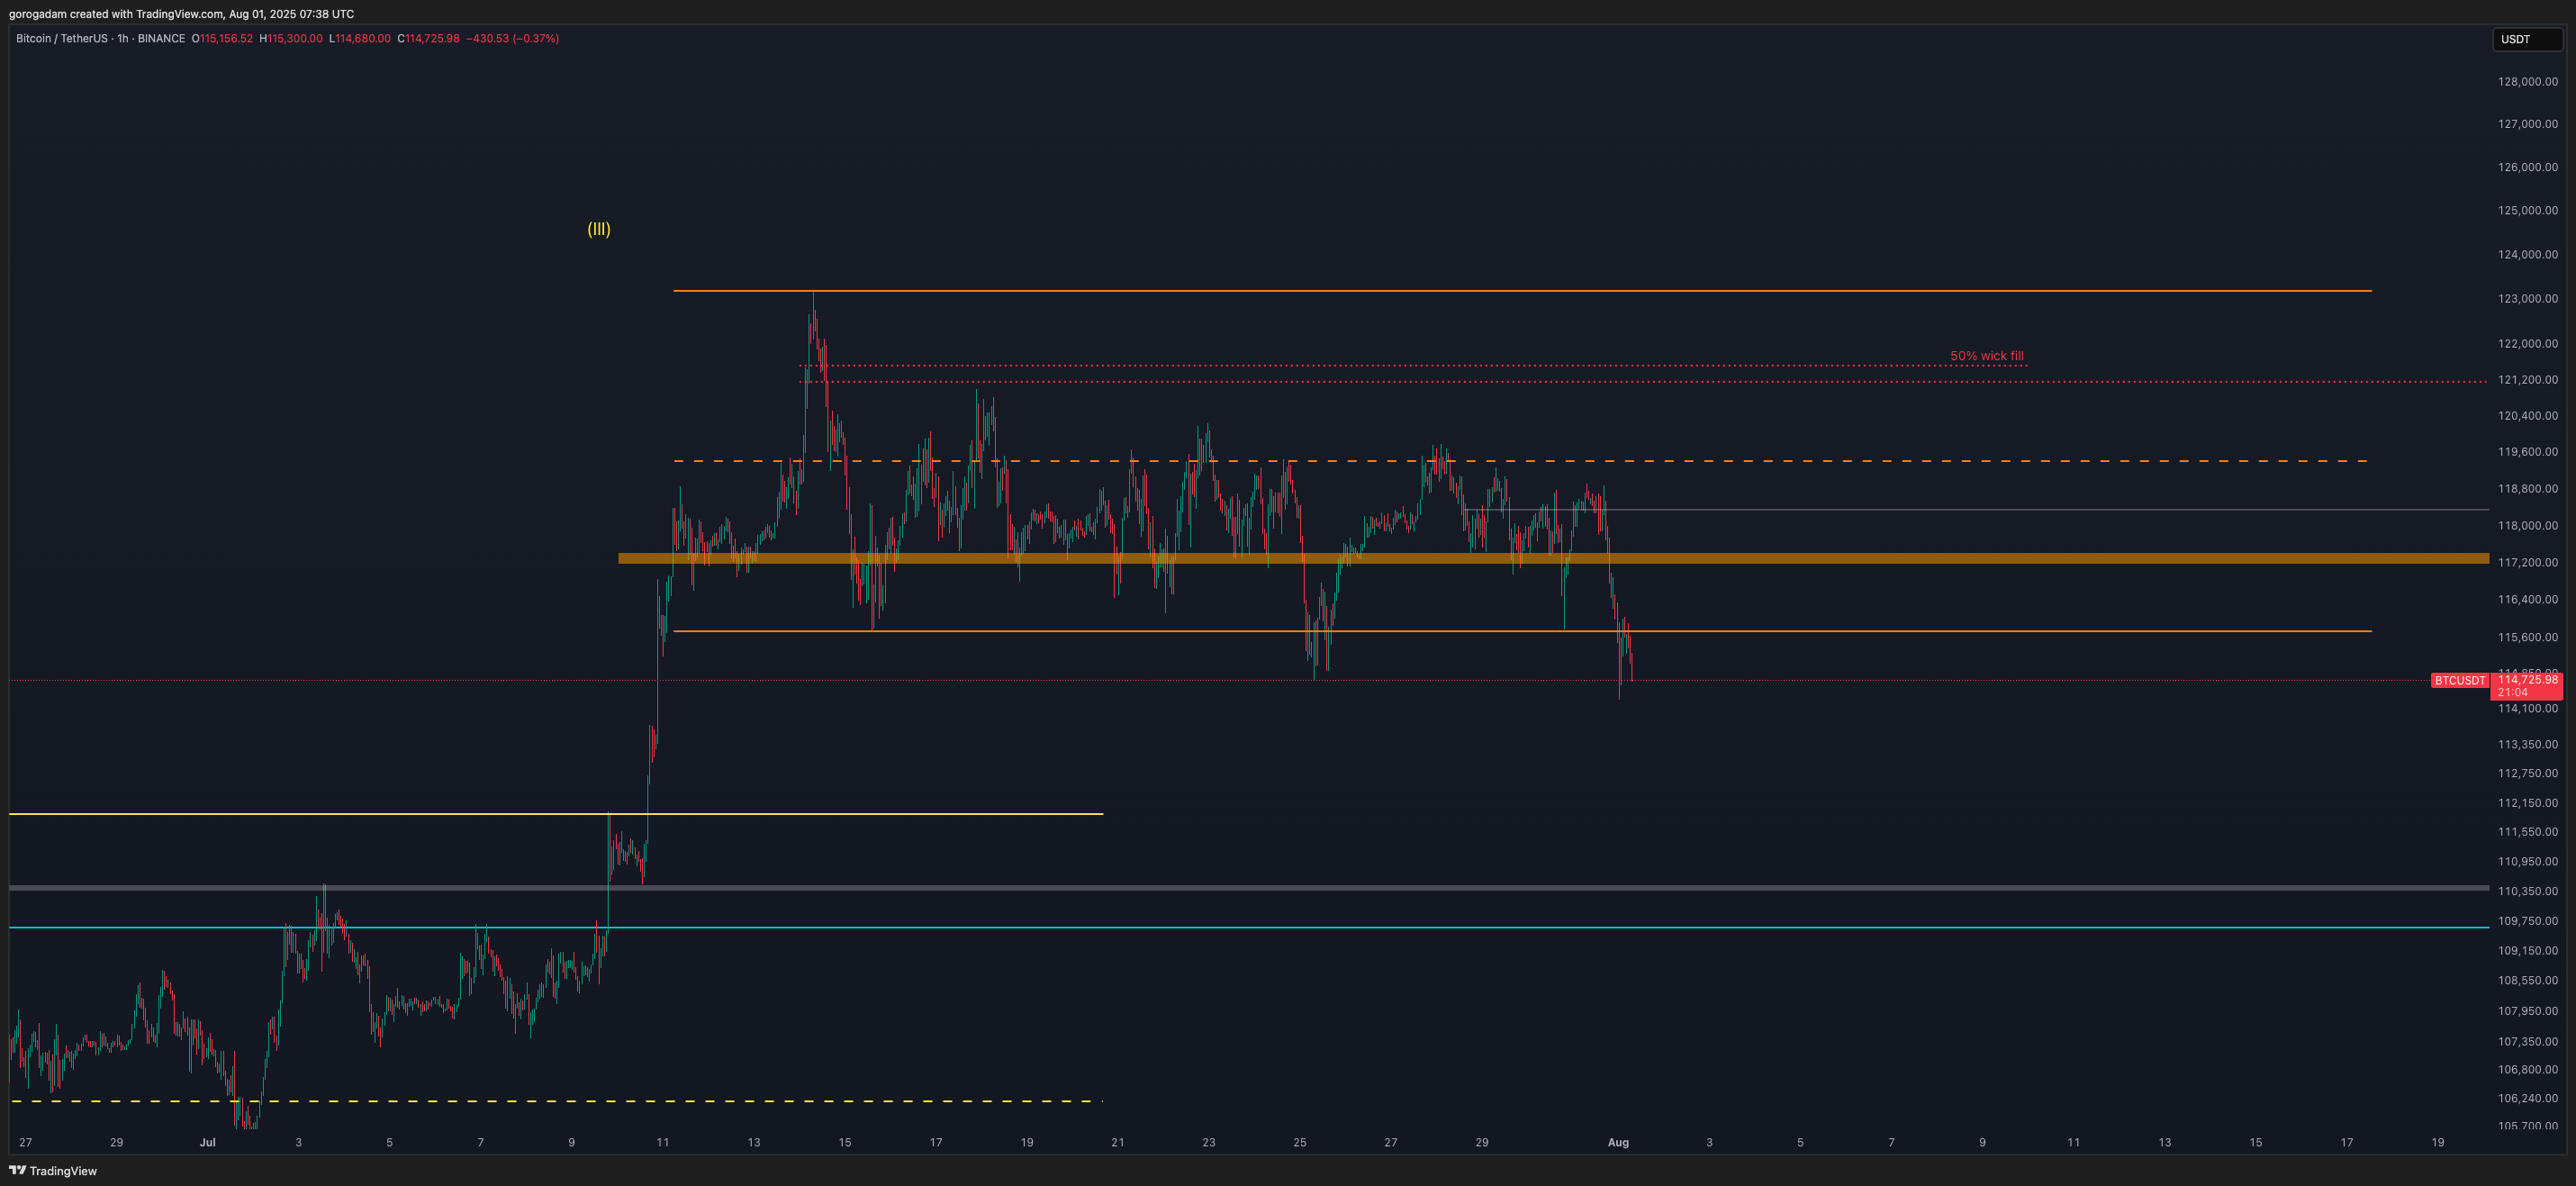The width and height of the screenshot is (2576, 1186).
Task: Click the Aug label on time axis
Action: click(1617, 1142)
